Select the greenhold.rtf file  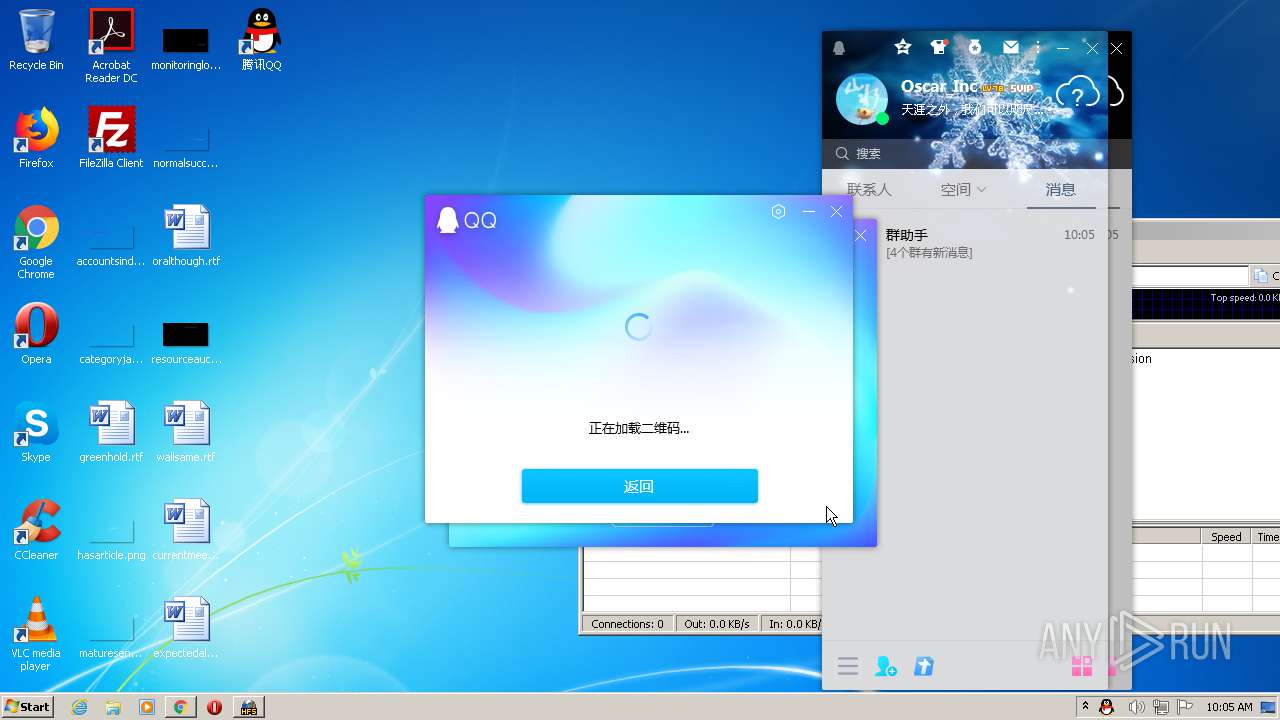(x=111, y=432)
